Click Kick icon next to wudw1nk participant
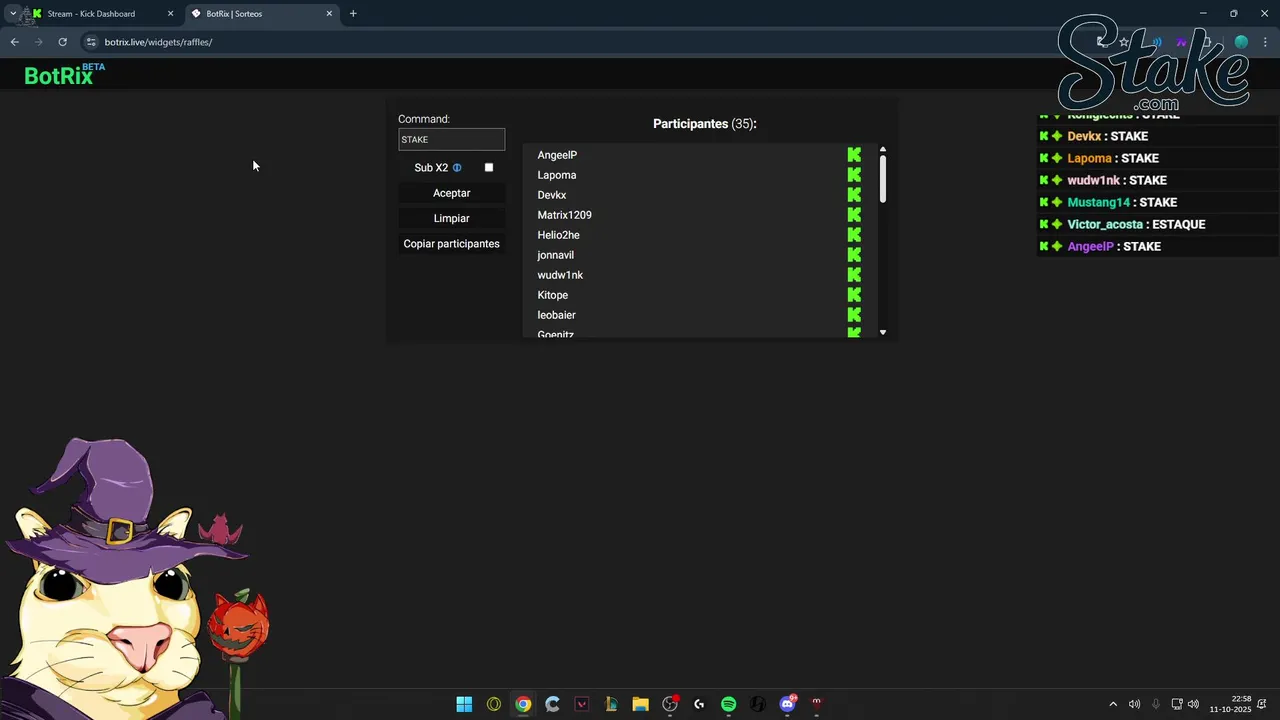This screenshot has height=720, width=1280. click(x=854, y=275)
